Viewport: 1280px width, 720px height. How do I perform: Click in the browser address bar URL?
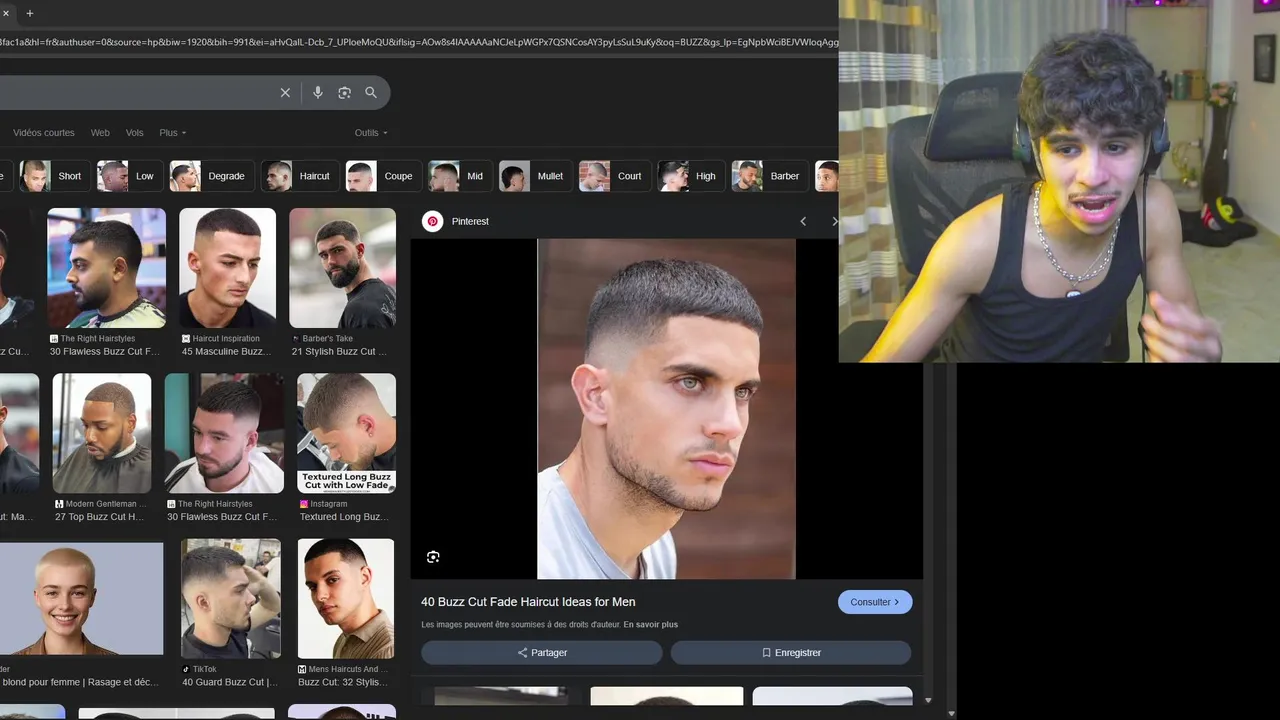pos(418,42)
